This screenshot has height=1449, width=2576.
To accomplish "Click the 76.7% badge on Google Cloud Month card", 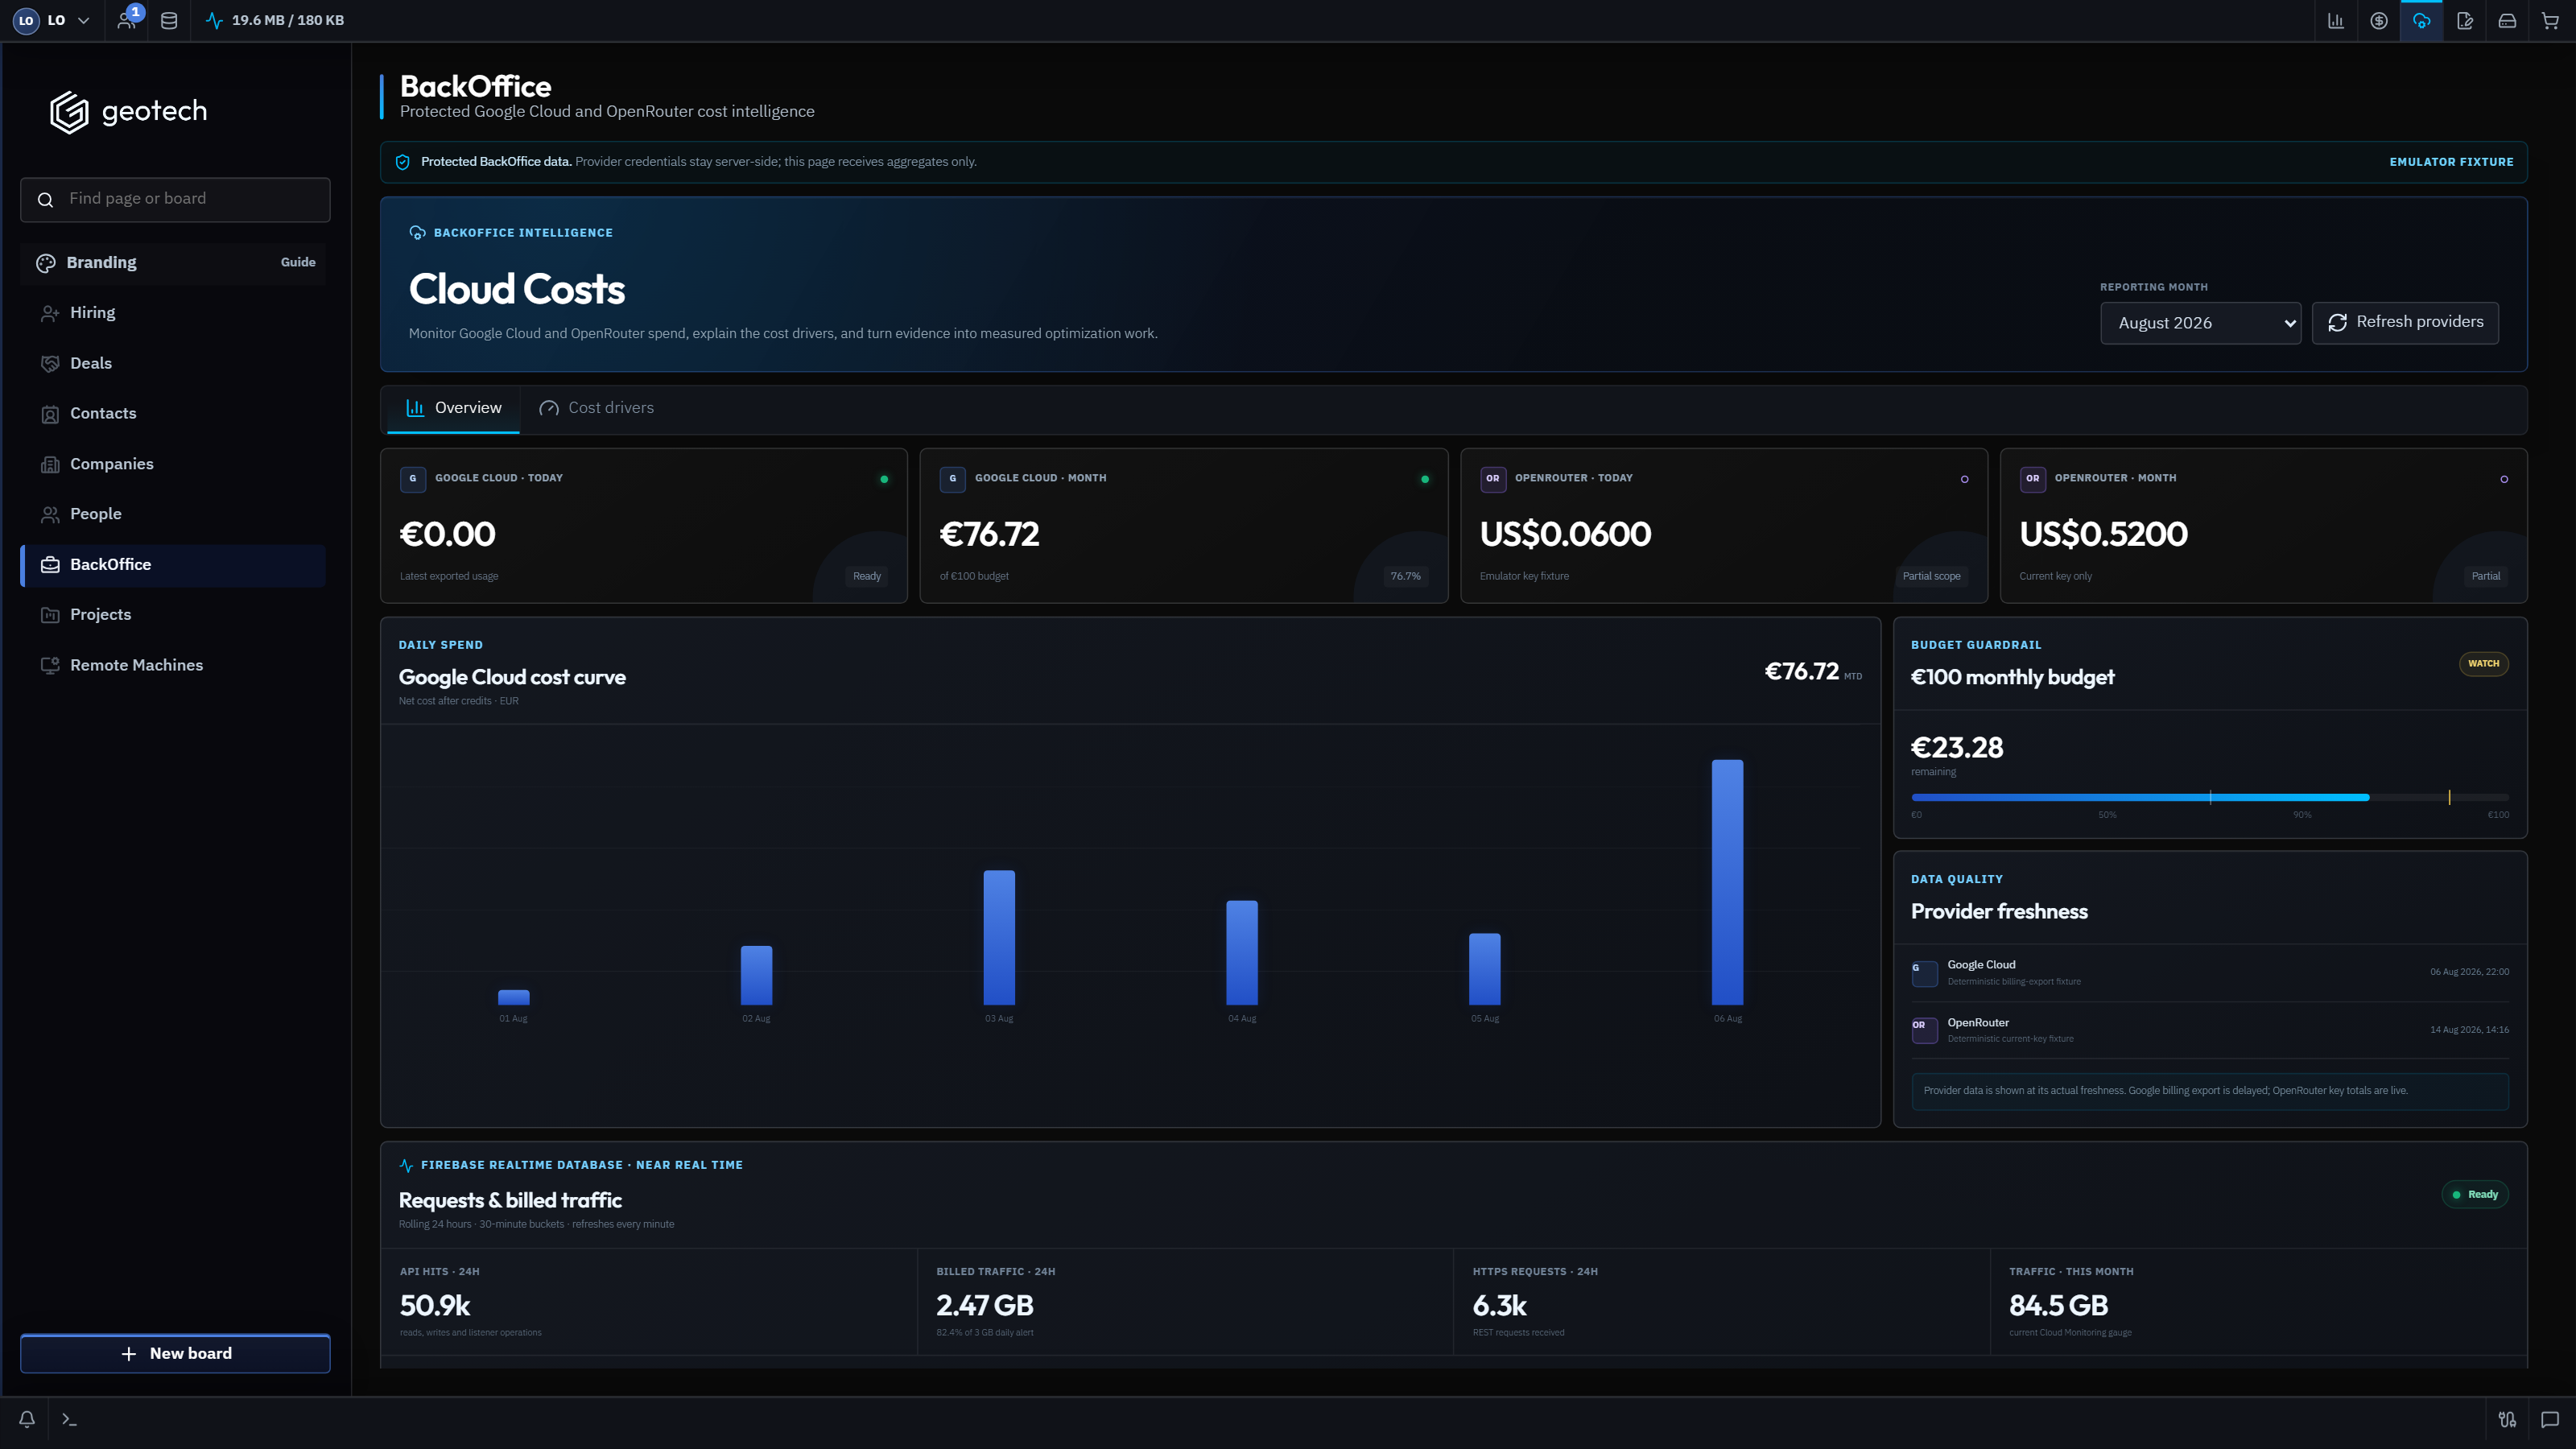I will tap(1405, 576).
